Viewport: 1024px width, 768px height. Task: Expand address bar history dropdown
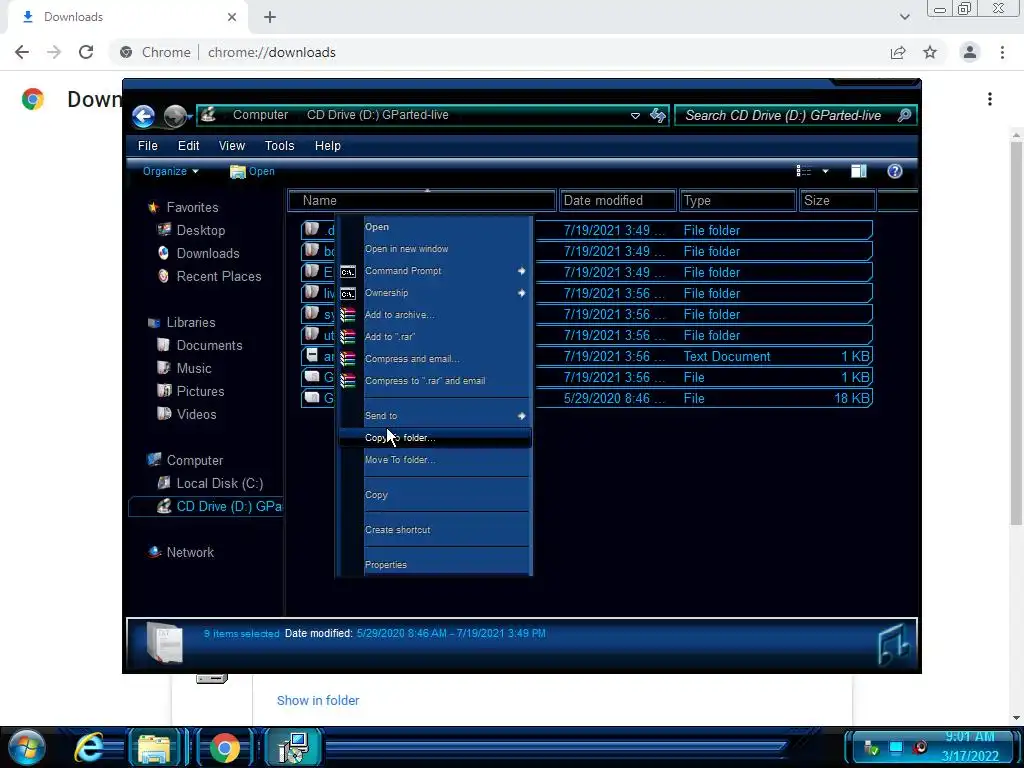tap(635, 116)
